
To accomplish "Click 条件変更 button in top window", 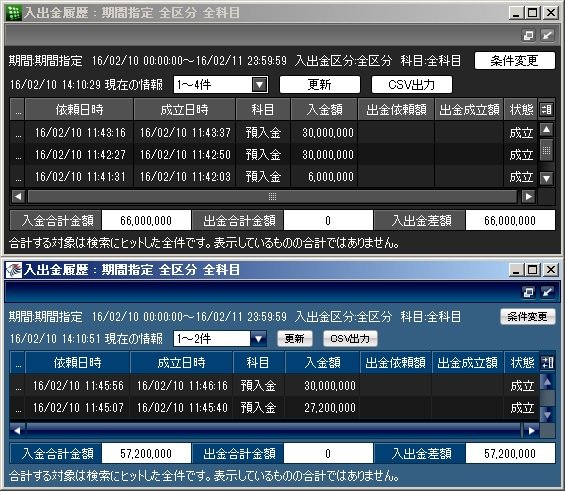I will [x=515, y=61].
